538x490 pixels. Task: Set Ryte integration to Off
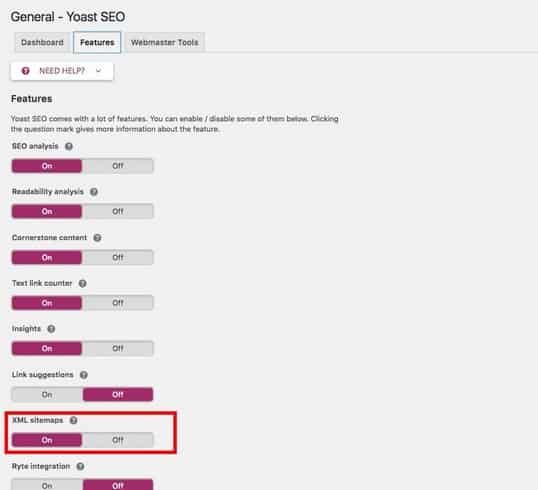(118, 485)
